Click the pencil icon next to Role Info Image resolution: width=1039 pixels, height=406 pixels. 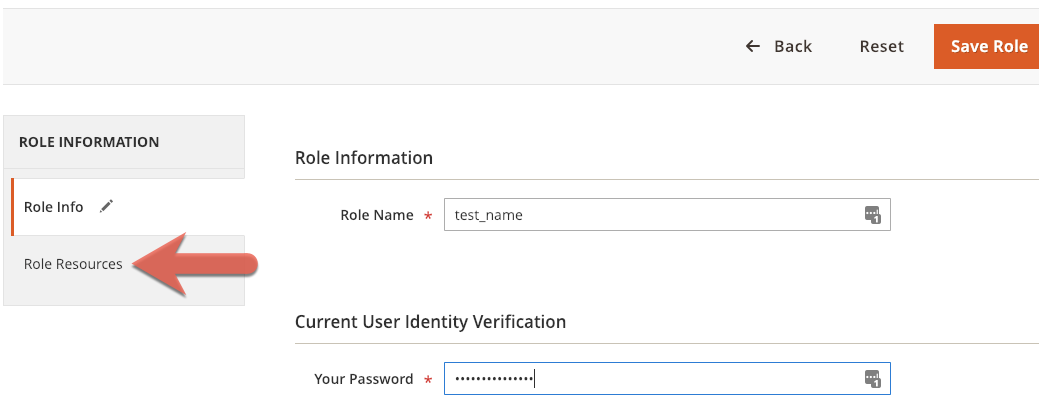(107, 206)
